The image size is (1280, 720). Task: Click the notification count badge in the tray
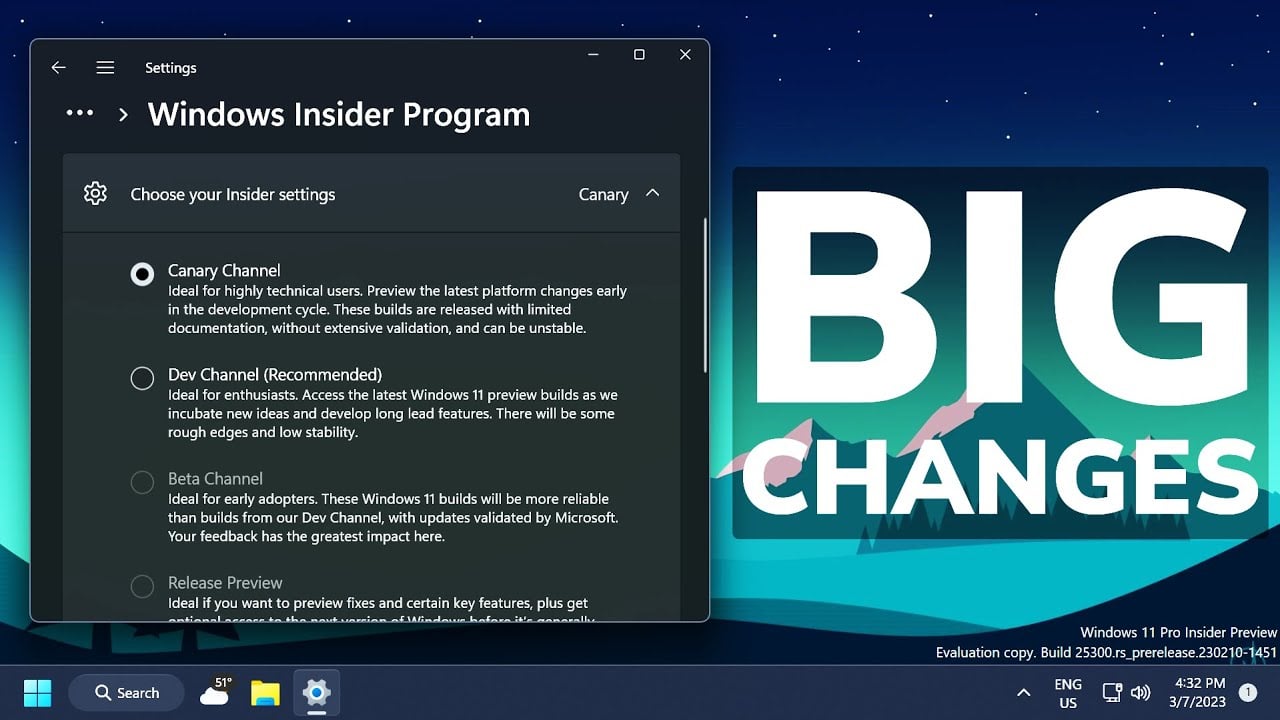click(x=1247, y=691)
